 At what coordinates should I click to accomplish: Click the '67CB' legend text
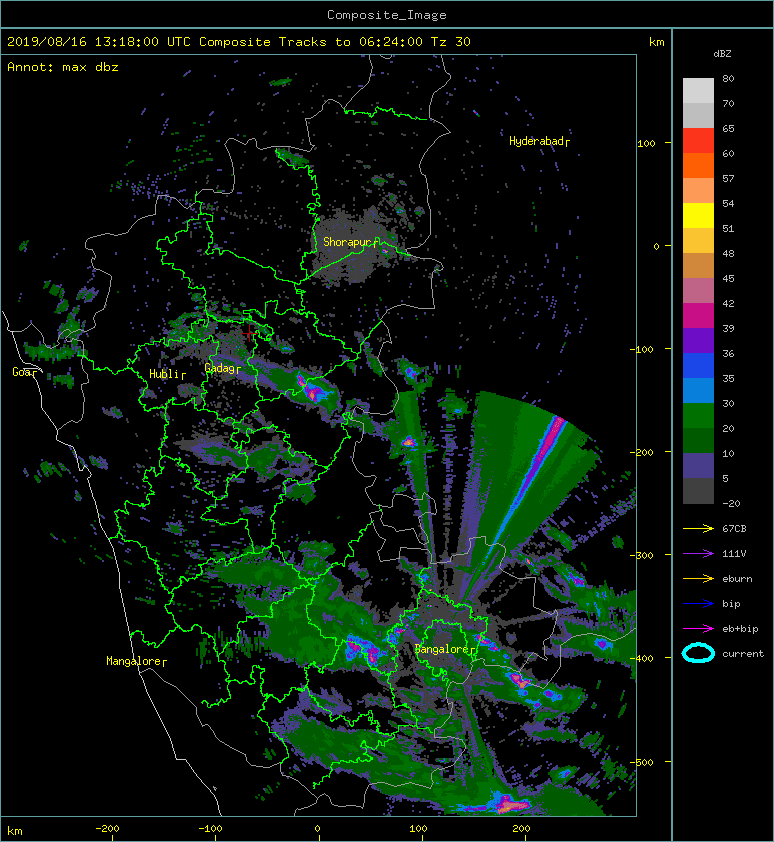[734, 528]
